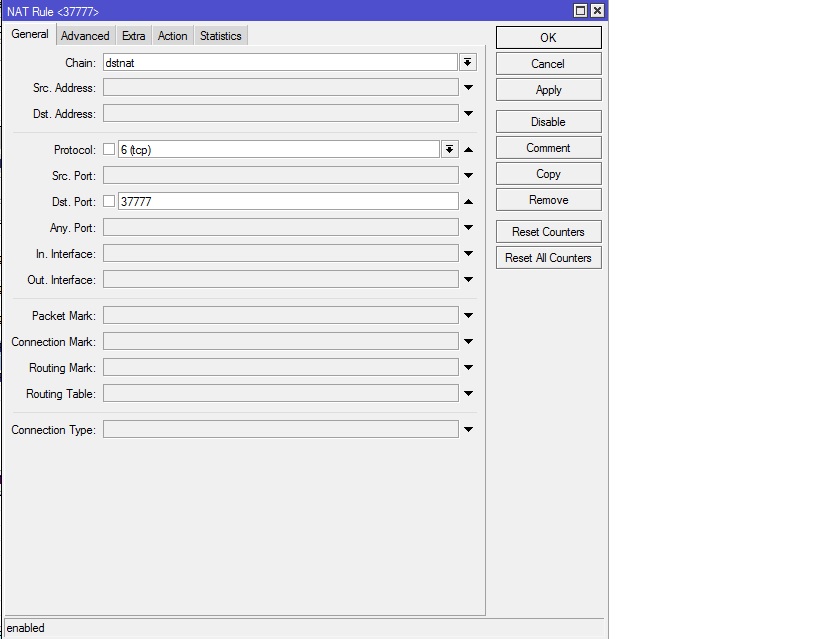Screen dimensions: 819x639
Task: Click the OK button
Action: [x=548, y=38]
